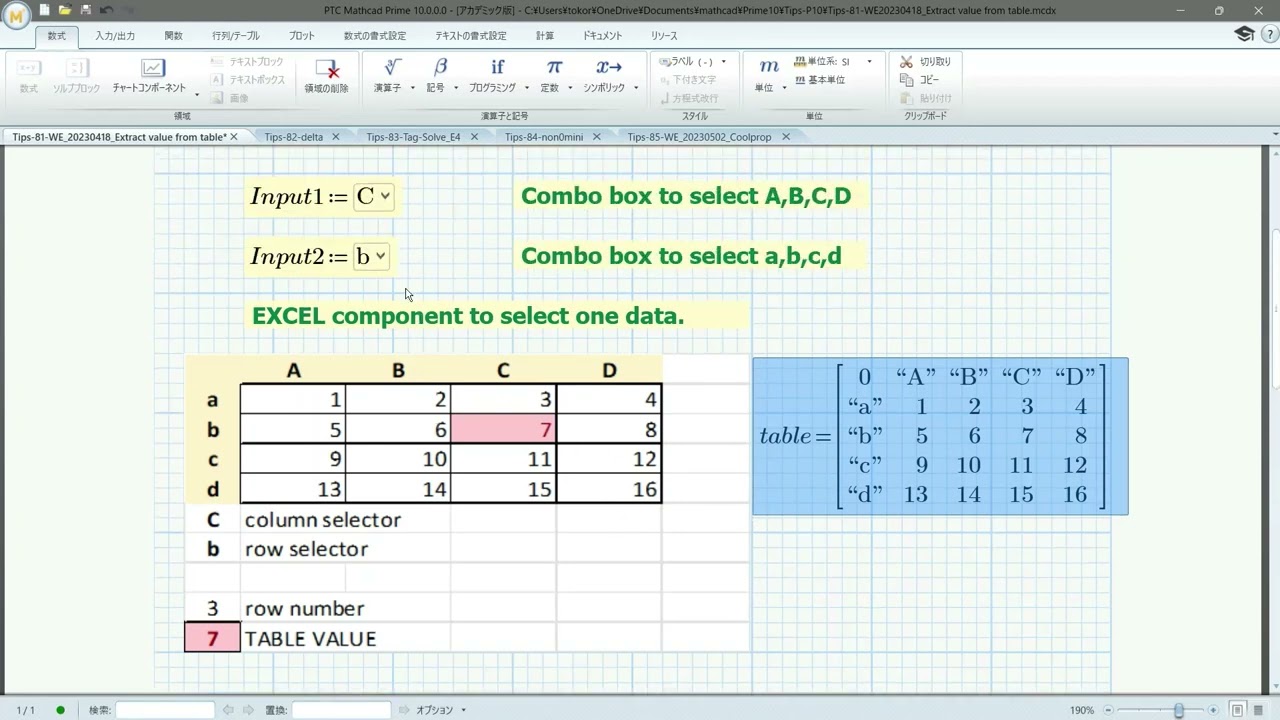The image size is (1280, 720).
Task: Switch to Tips-85-WE_20230502_Coolprop document tab
Action: [699, 137]
